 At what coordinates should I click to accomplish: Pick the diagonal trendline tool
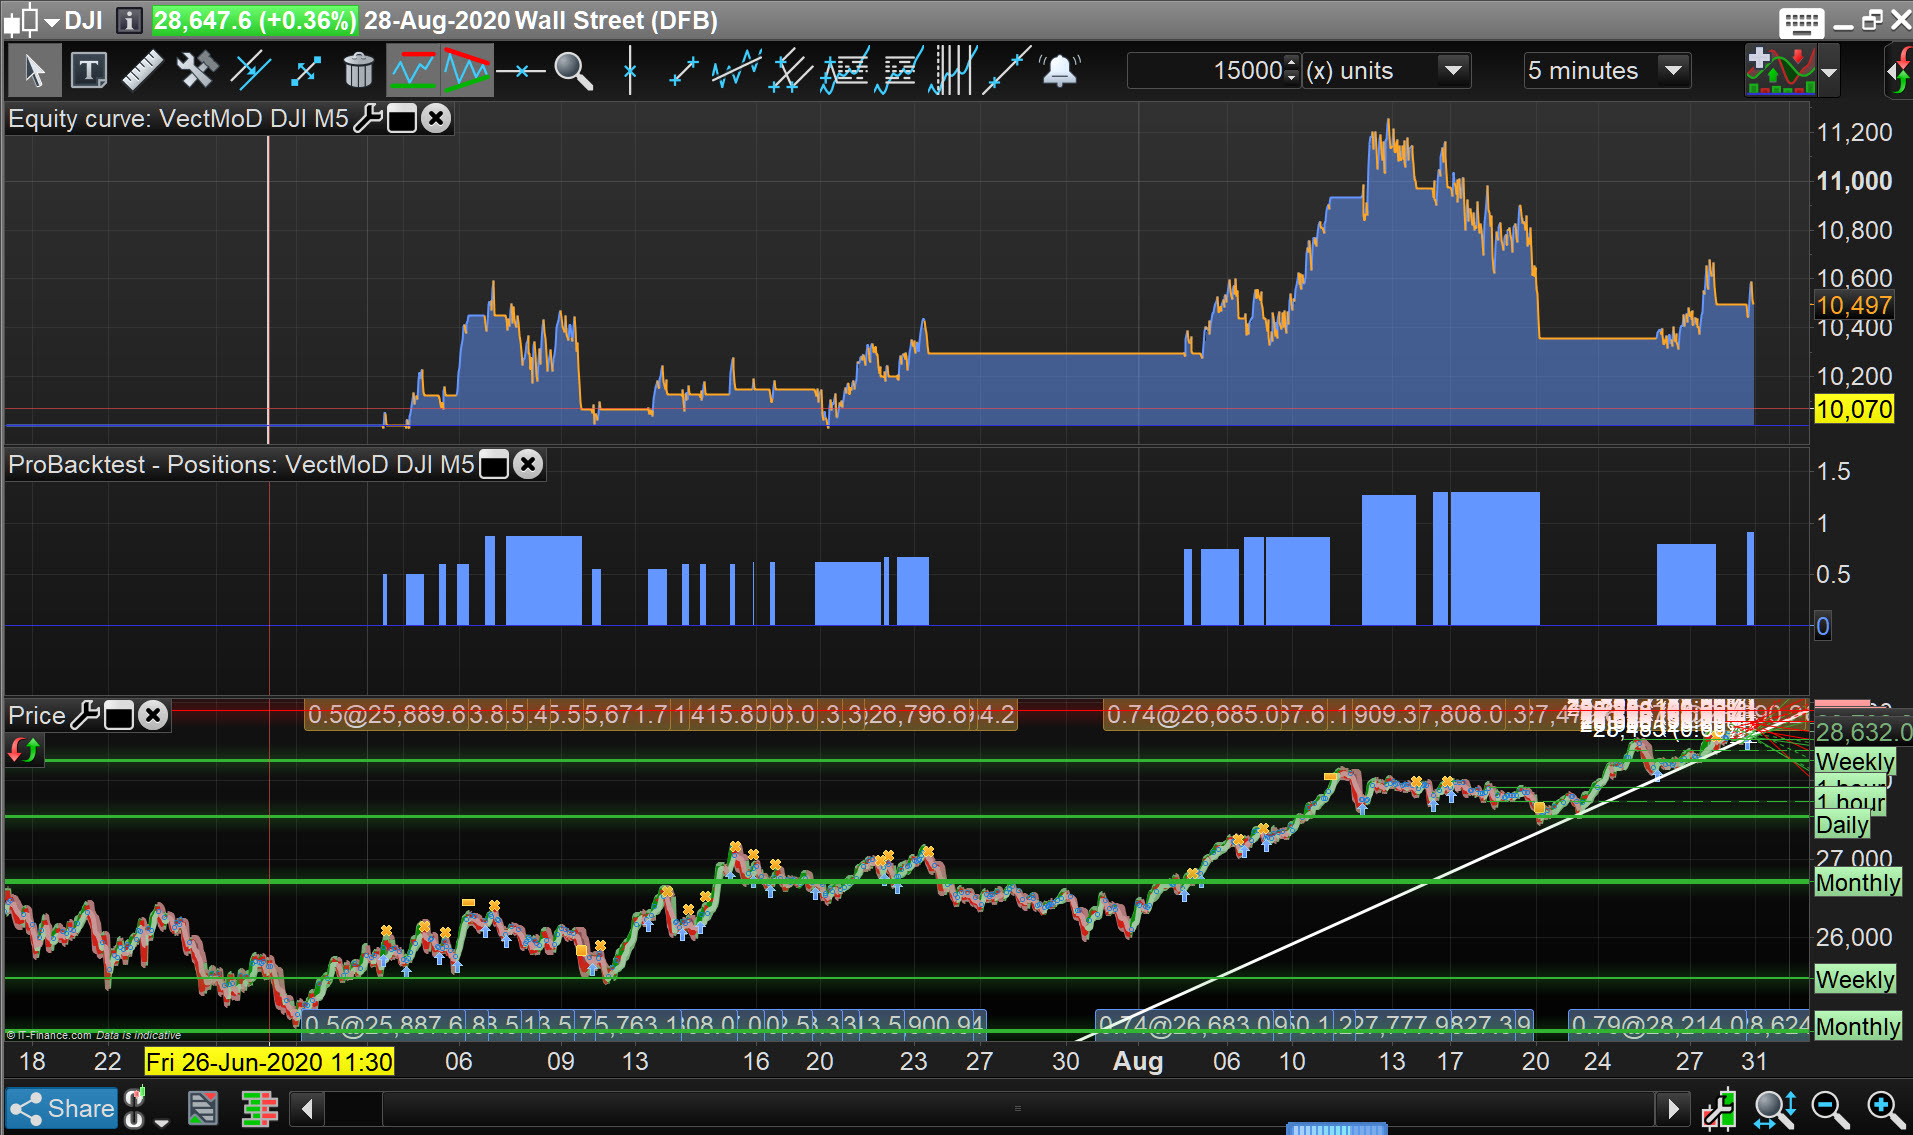point(1006,71)
